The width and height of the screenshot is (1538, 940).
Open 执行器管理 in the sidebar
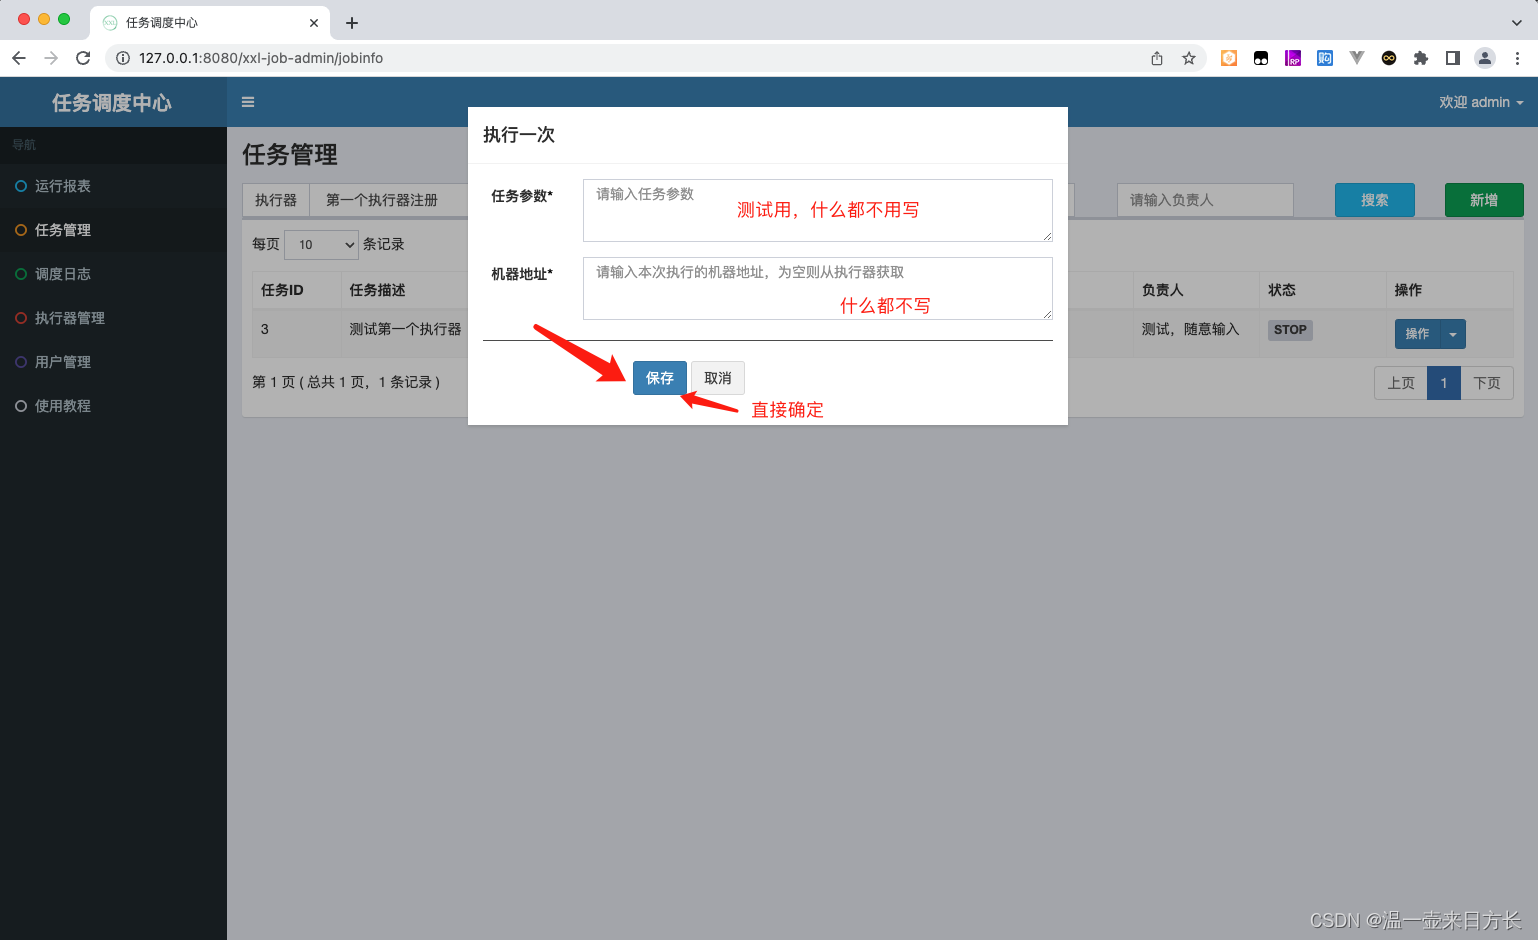[113, 318]
